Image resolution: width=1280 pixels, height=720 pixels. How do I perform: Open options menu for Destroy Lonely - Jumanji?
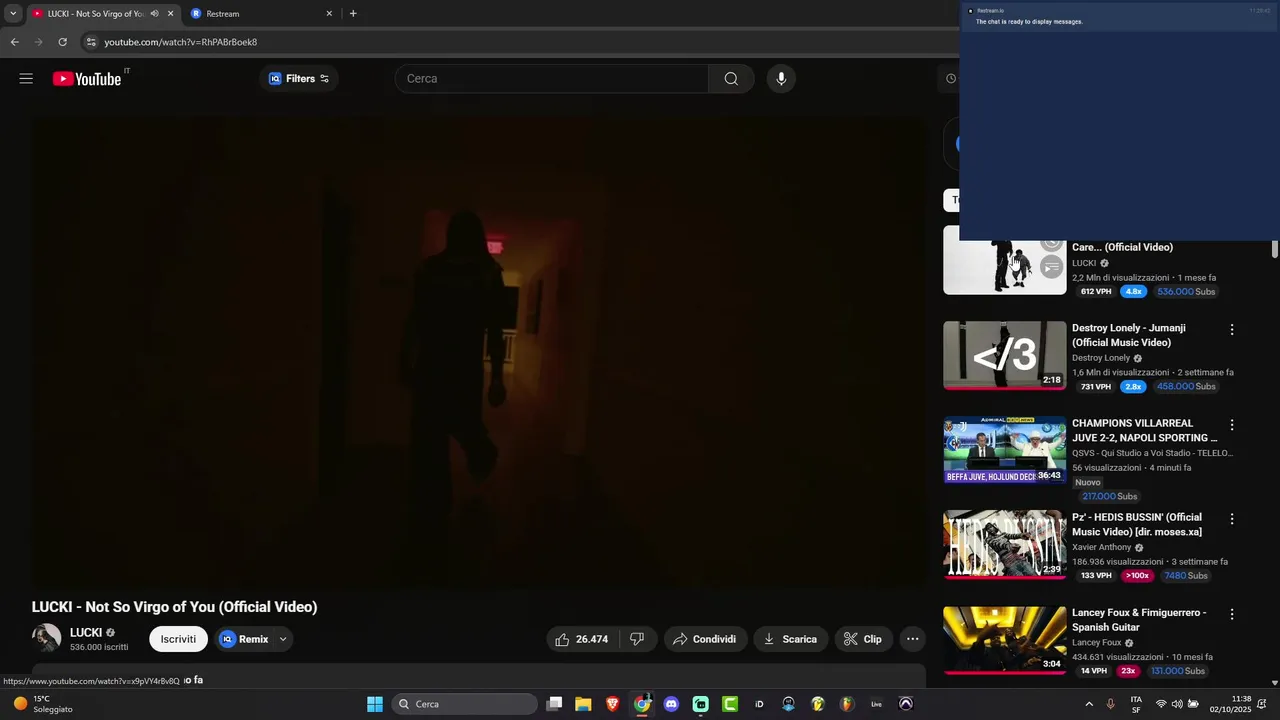click(x=1232, y=329)
